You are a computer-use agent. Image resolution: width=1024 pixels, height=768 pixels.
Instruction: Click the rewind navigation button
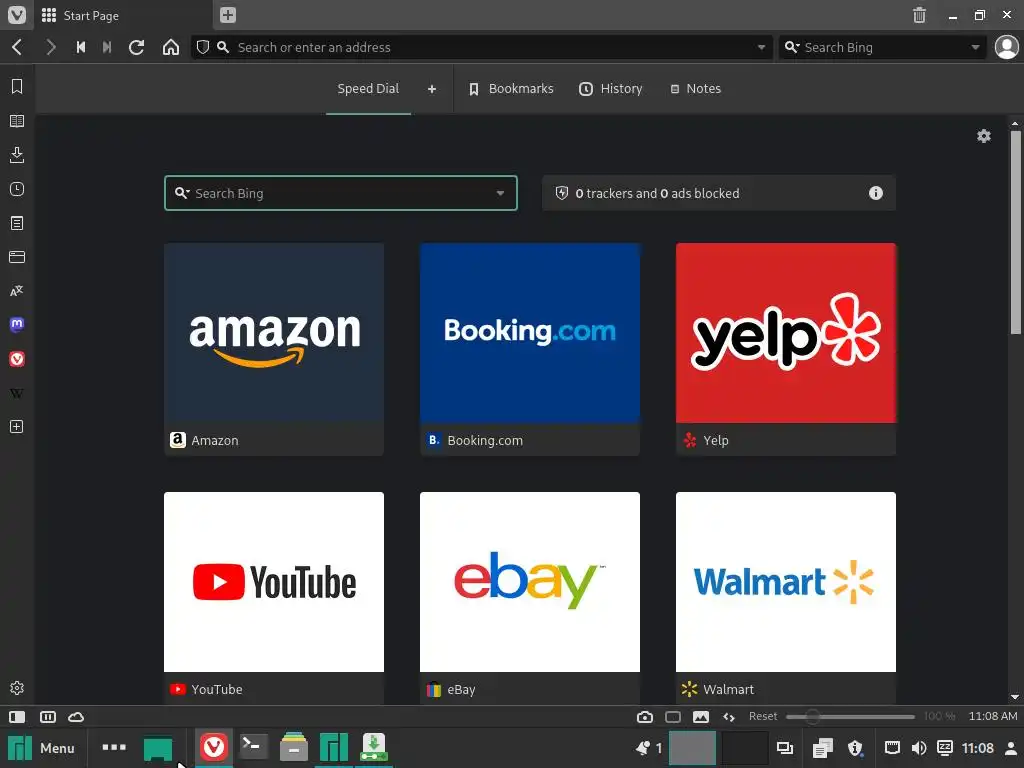pyautogui.click(x=81, y=47)
